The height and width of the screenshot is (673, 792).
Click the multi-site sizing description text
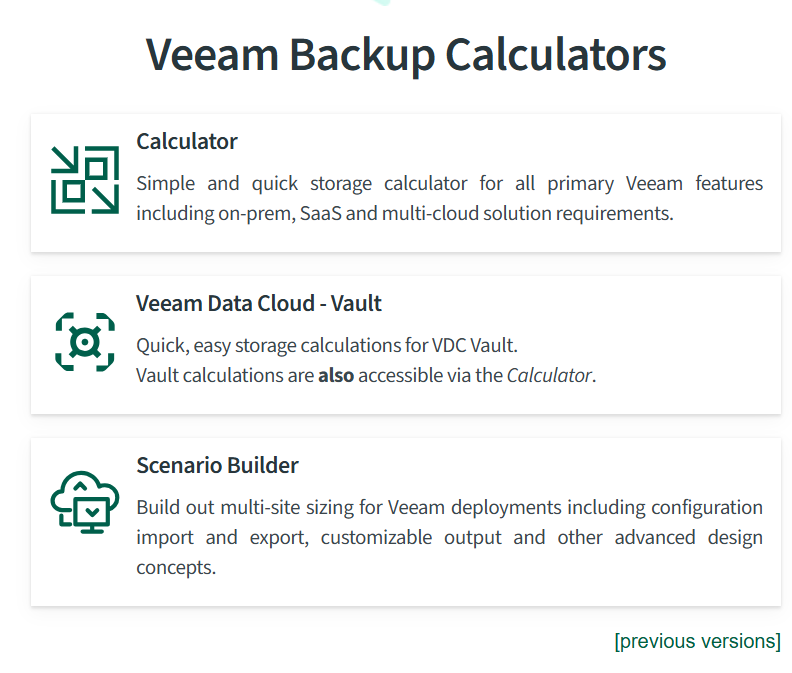(x=449, y=507)
